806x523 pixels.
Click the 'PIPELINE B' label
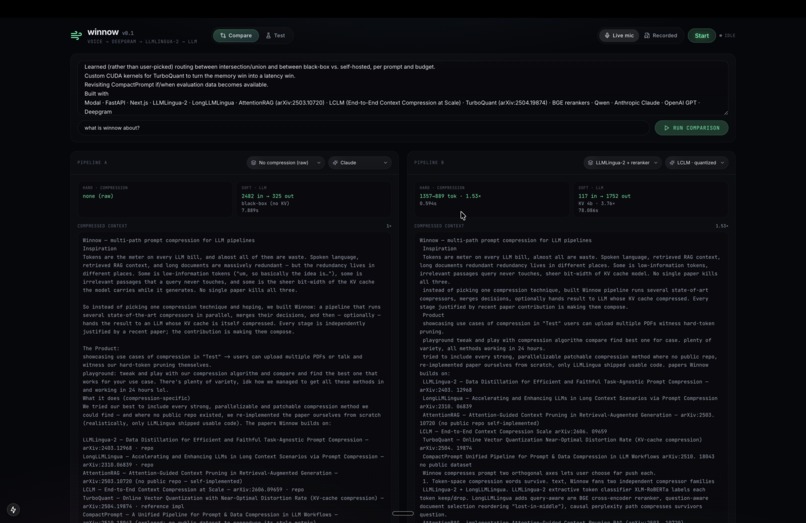[x=429, y=163]
